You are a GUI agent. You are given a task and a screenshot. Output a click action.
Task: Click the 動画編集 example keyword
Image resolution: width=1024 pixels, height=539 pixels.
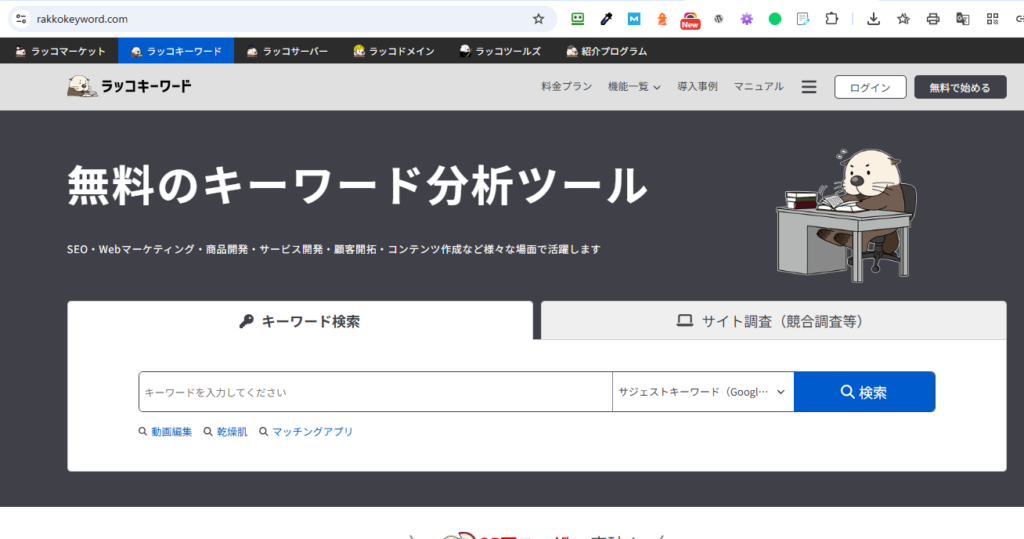tap(171, 432)
